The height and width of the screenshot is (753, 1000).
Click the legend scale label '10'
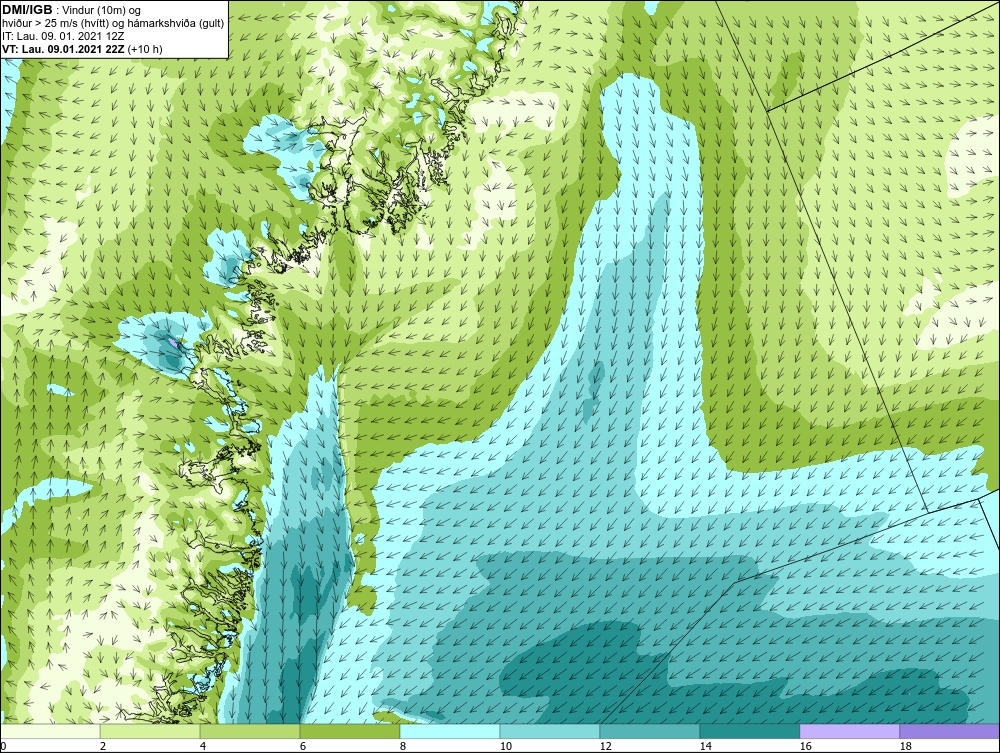click(x=506, y=746)
